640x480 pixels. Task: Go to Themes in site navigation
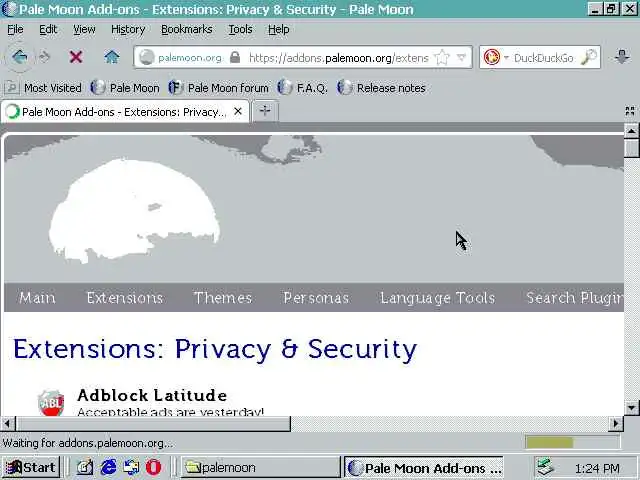(223, 298)
